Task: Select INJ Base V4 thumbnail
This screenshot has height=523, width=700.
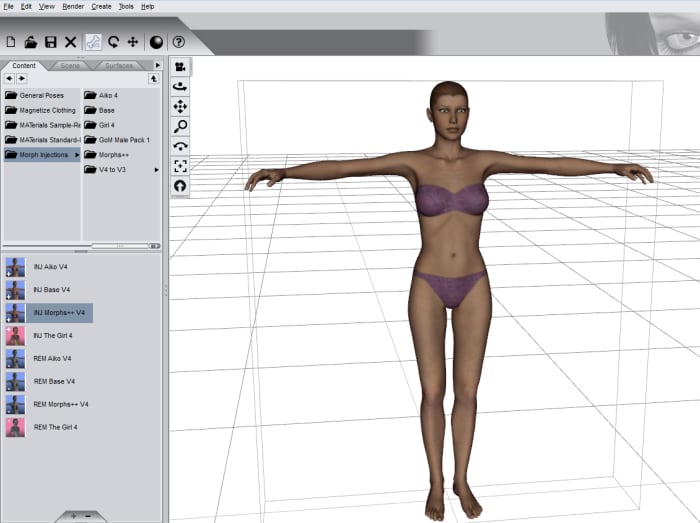Action: (15, 290)
